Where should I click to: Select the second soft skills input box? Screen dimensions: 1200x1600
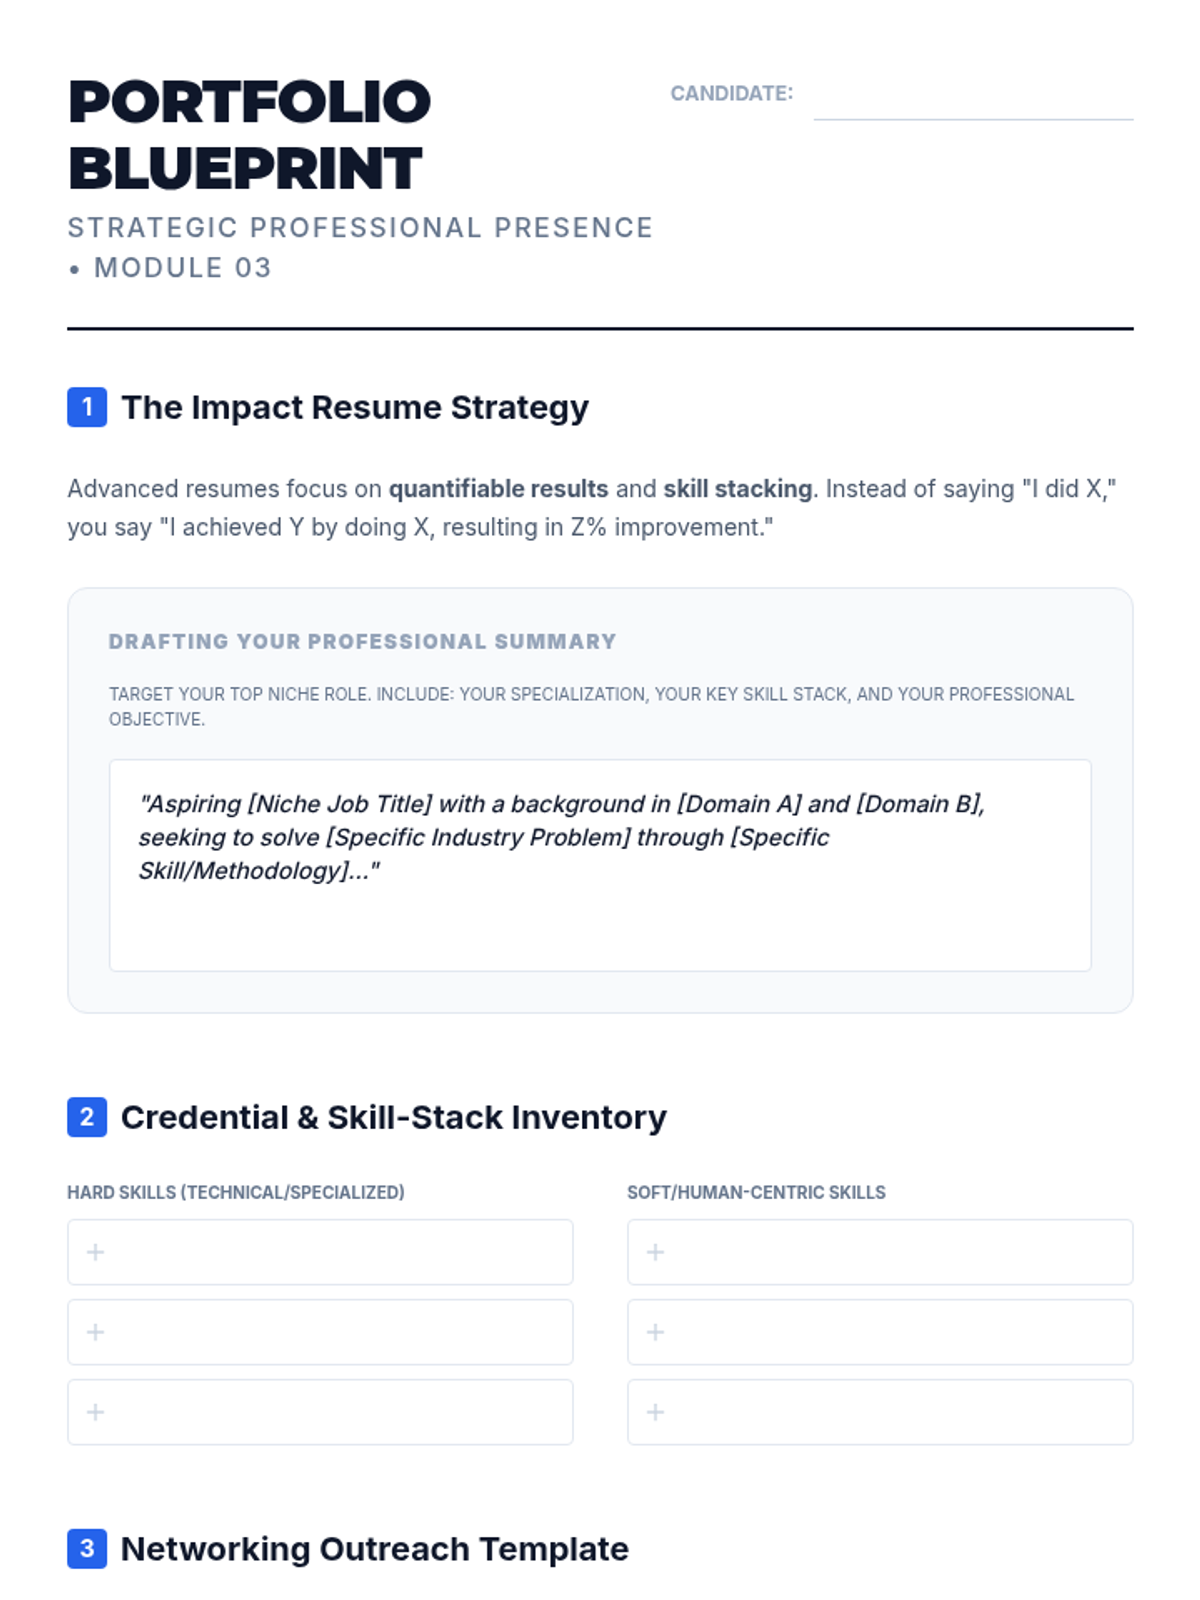coord(880,1332)
